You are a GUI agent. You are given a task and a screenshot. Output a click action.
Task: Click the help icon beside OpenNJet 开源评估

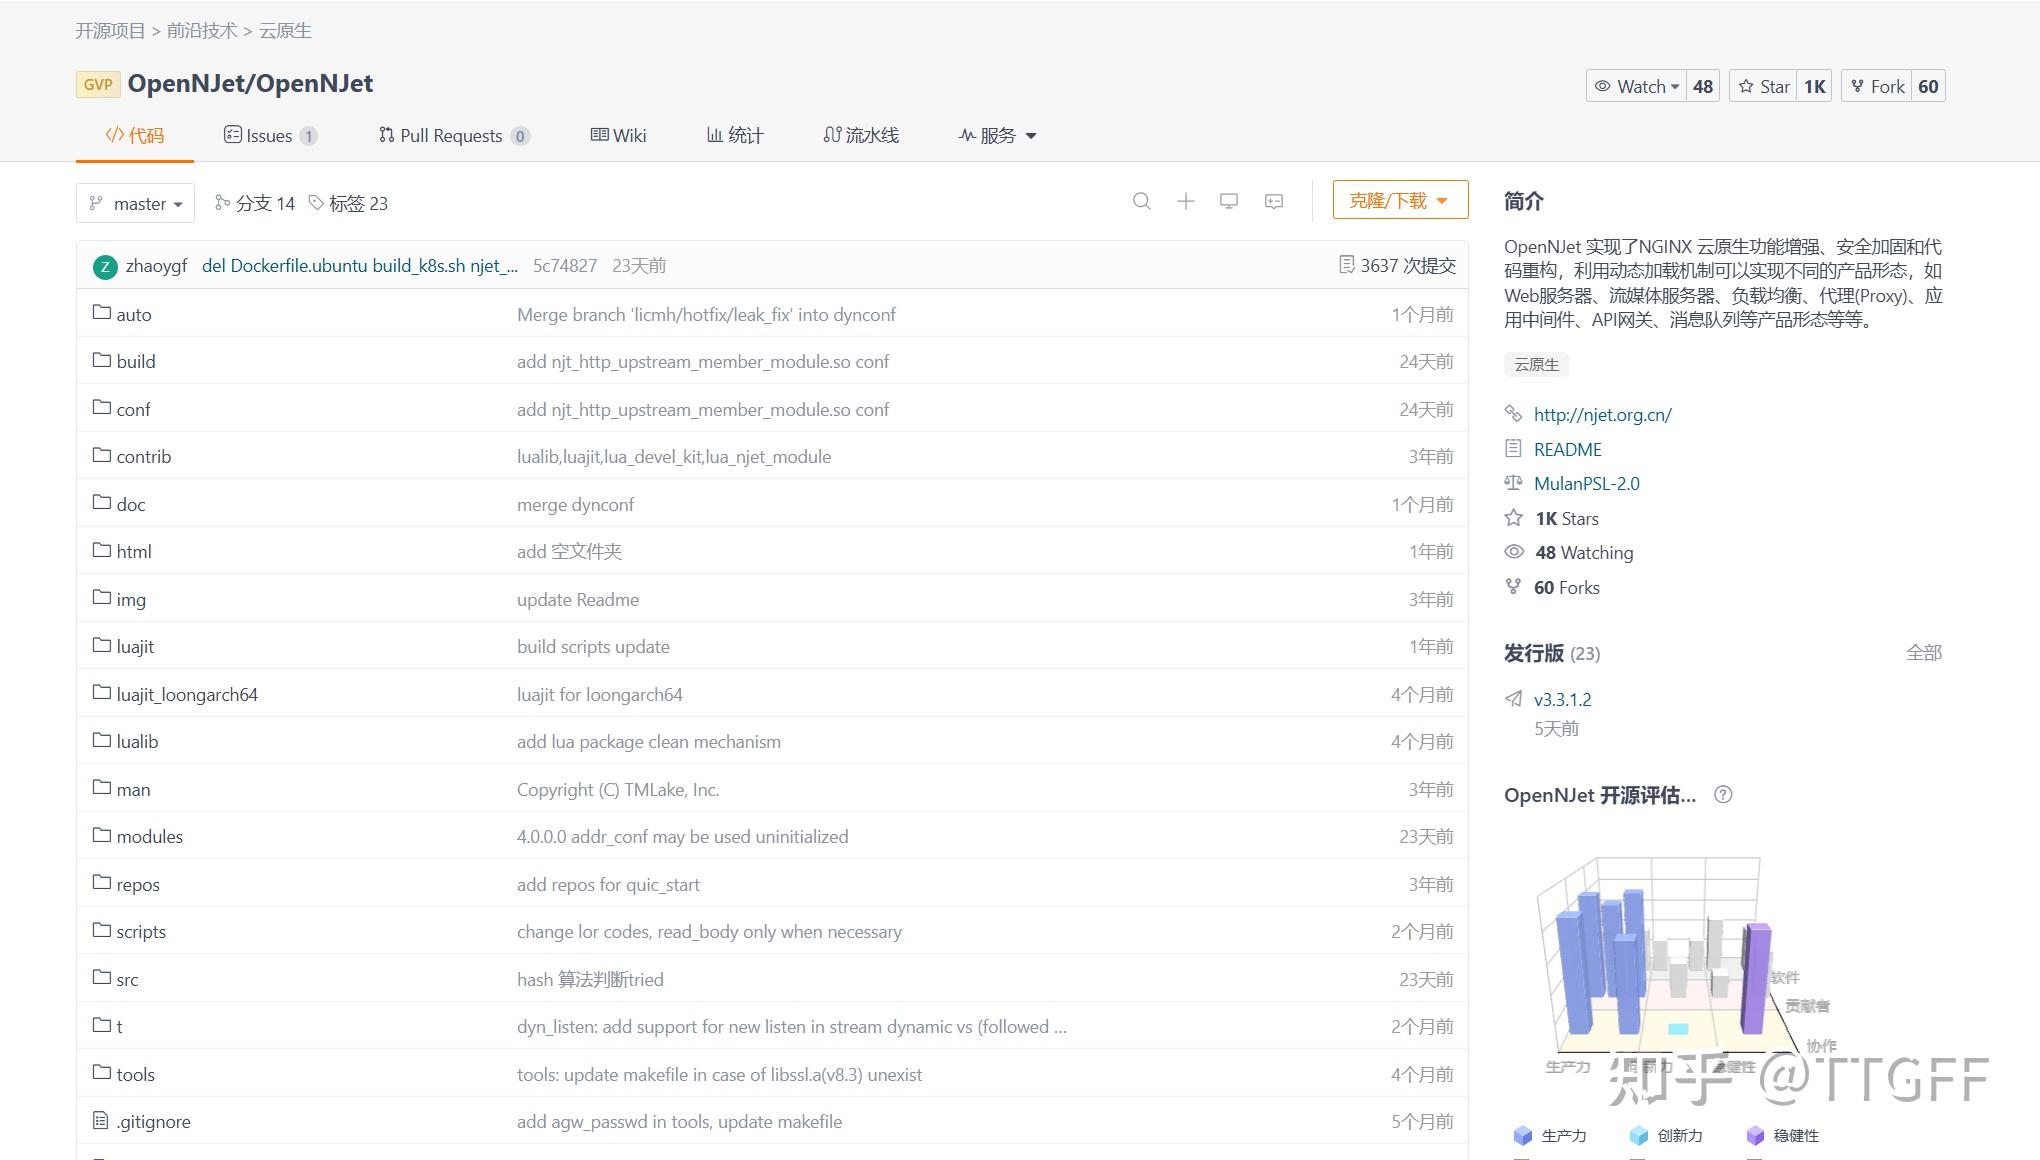(1724, 795)
